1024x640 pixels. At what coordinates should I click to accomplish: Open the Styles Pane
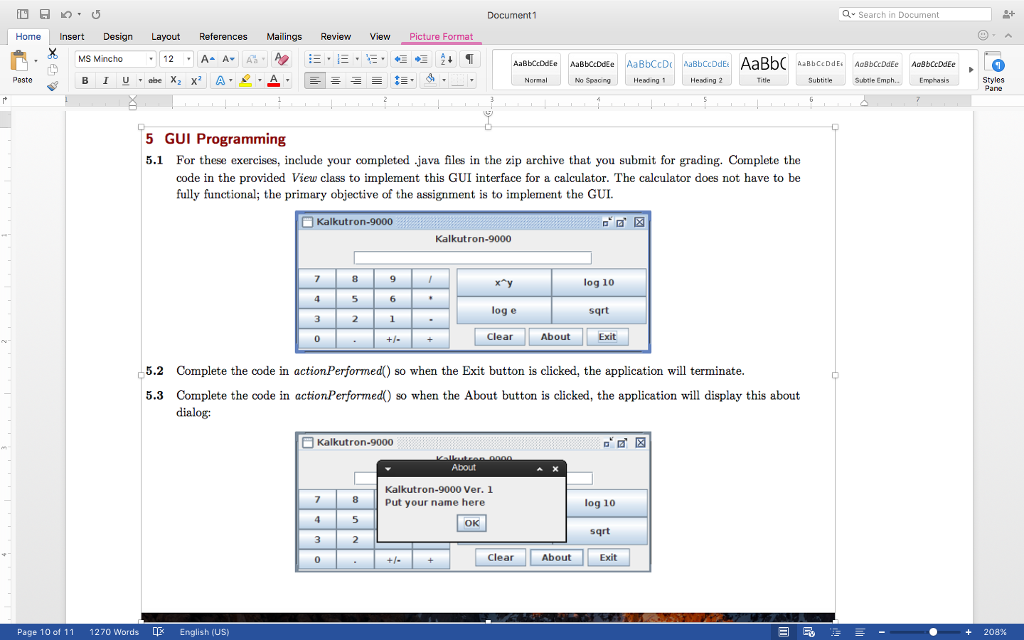[993, 71]
